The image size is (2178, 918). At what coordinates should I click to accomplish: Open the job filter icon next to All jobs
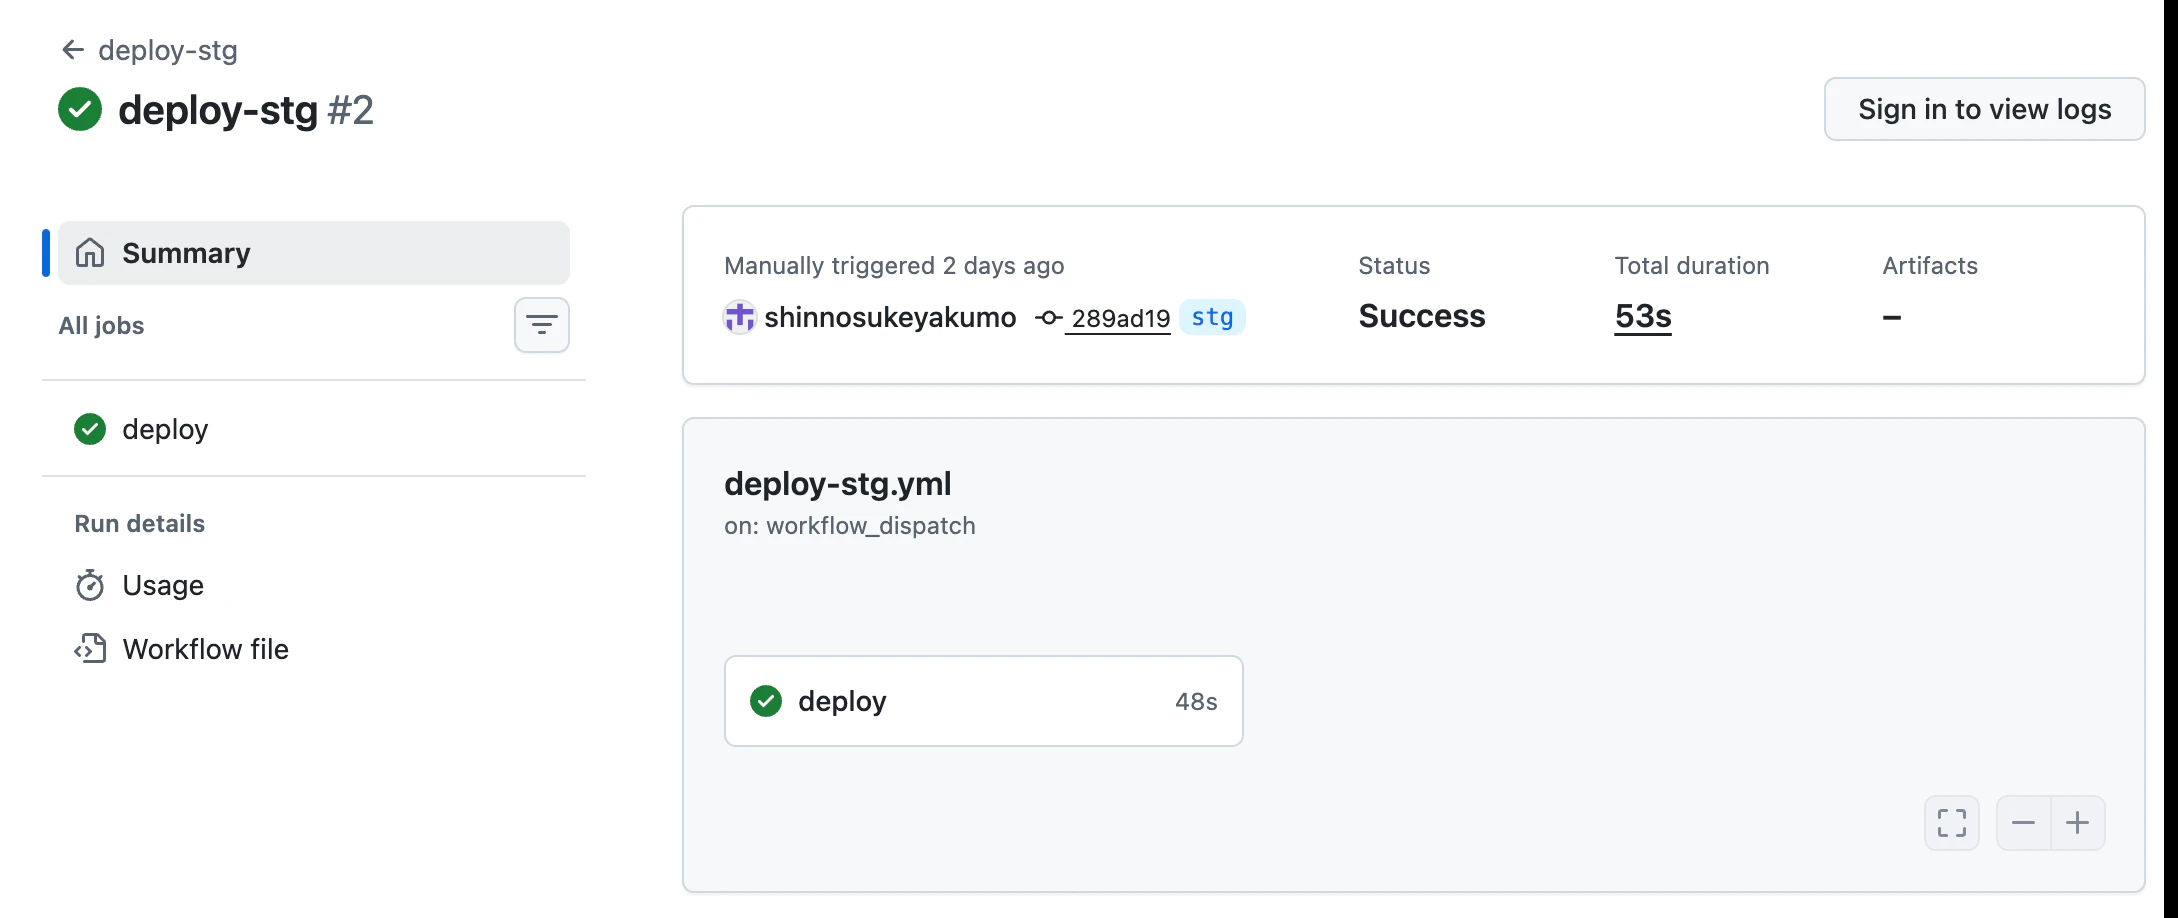click(x=542, y=325)
